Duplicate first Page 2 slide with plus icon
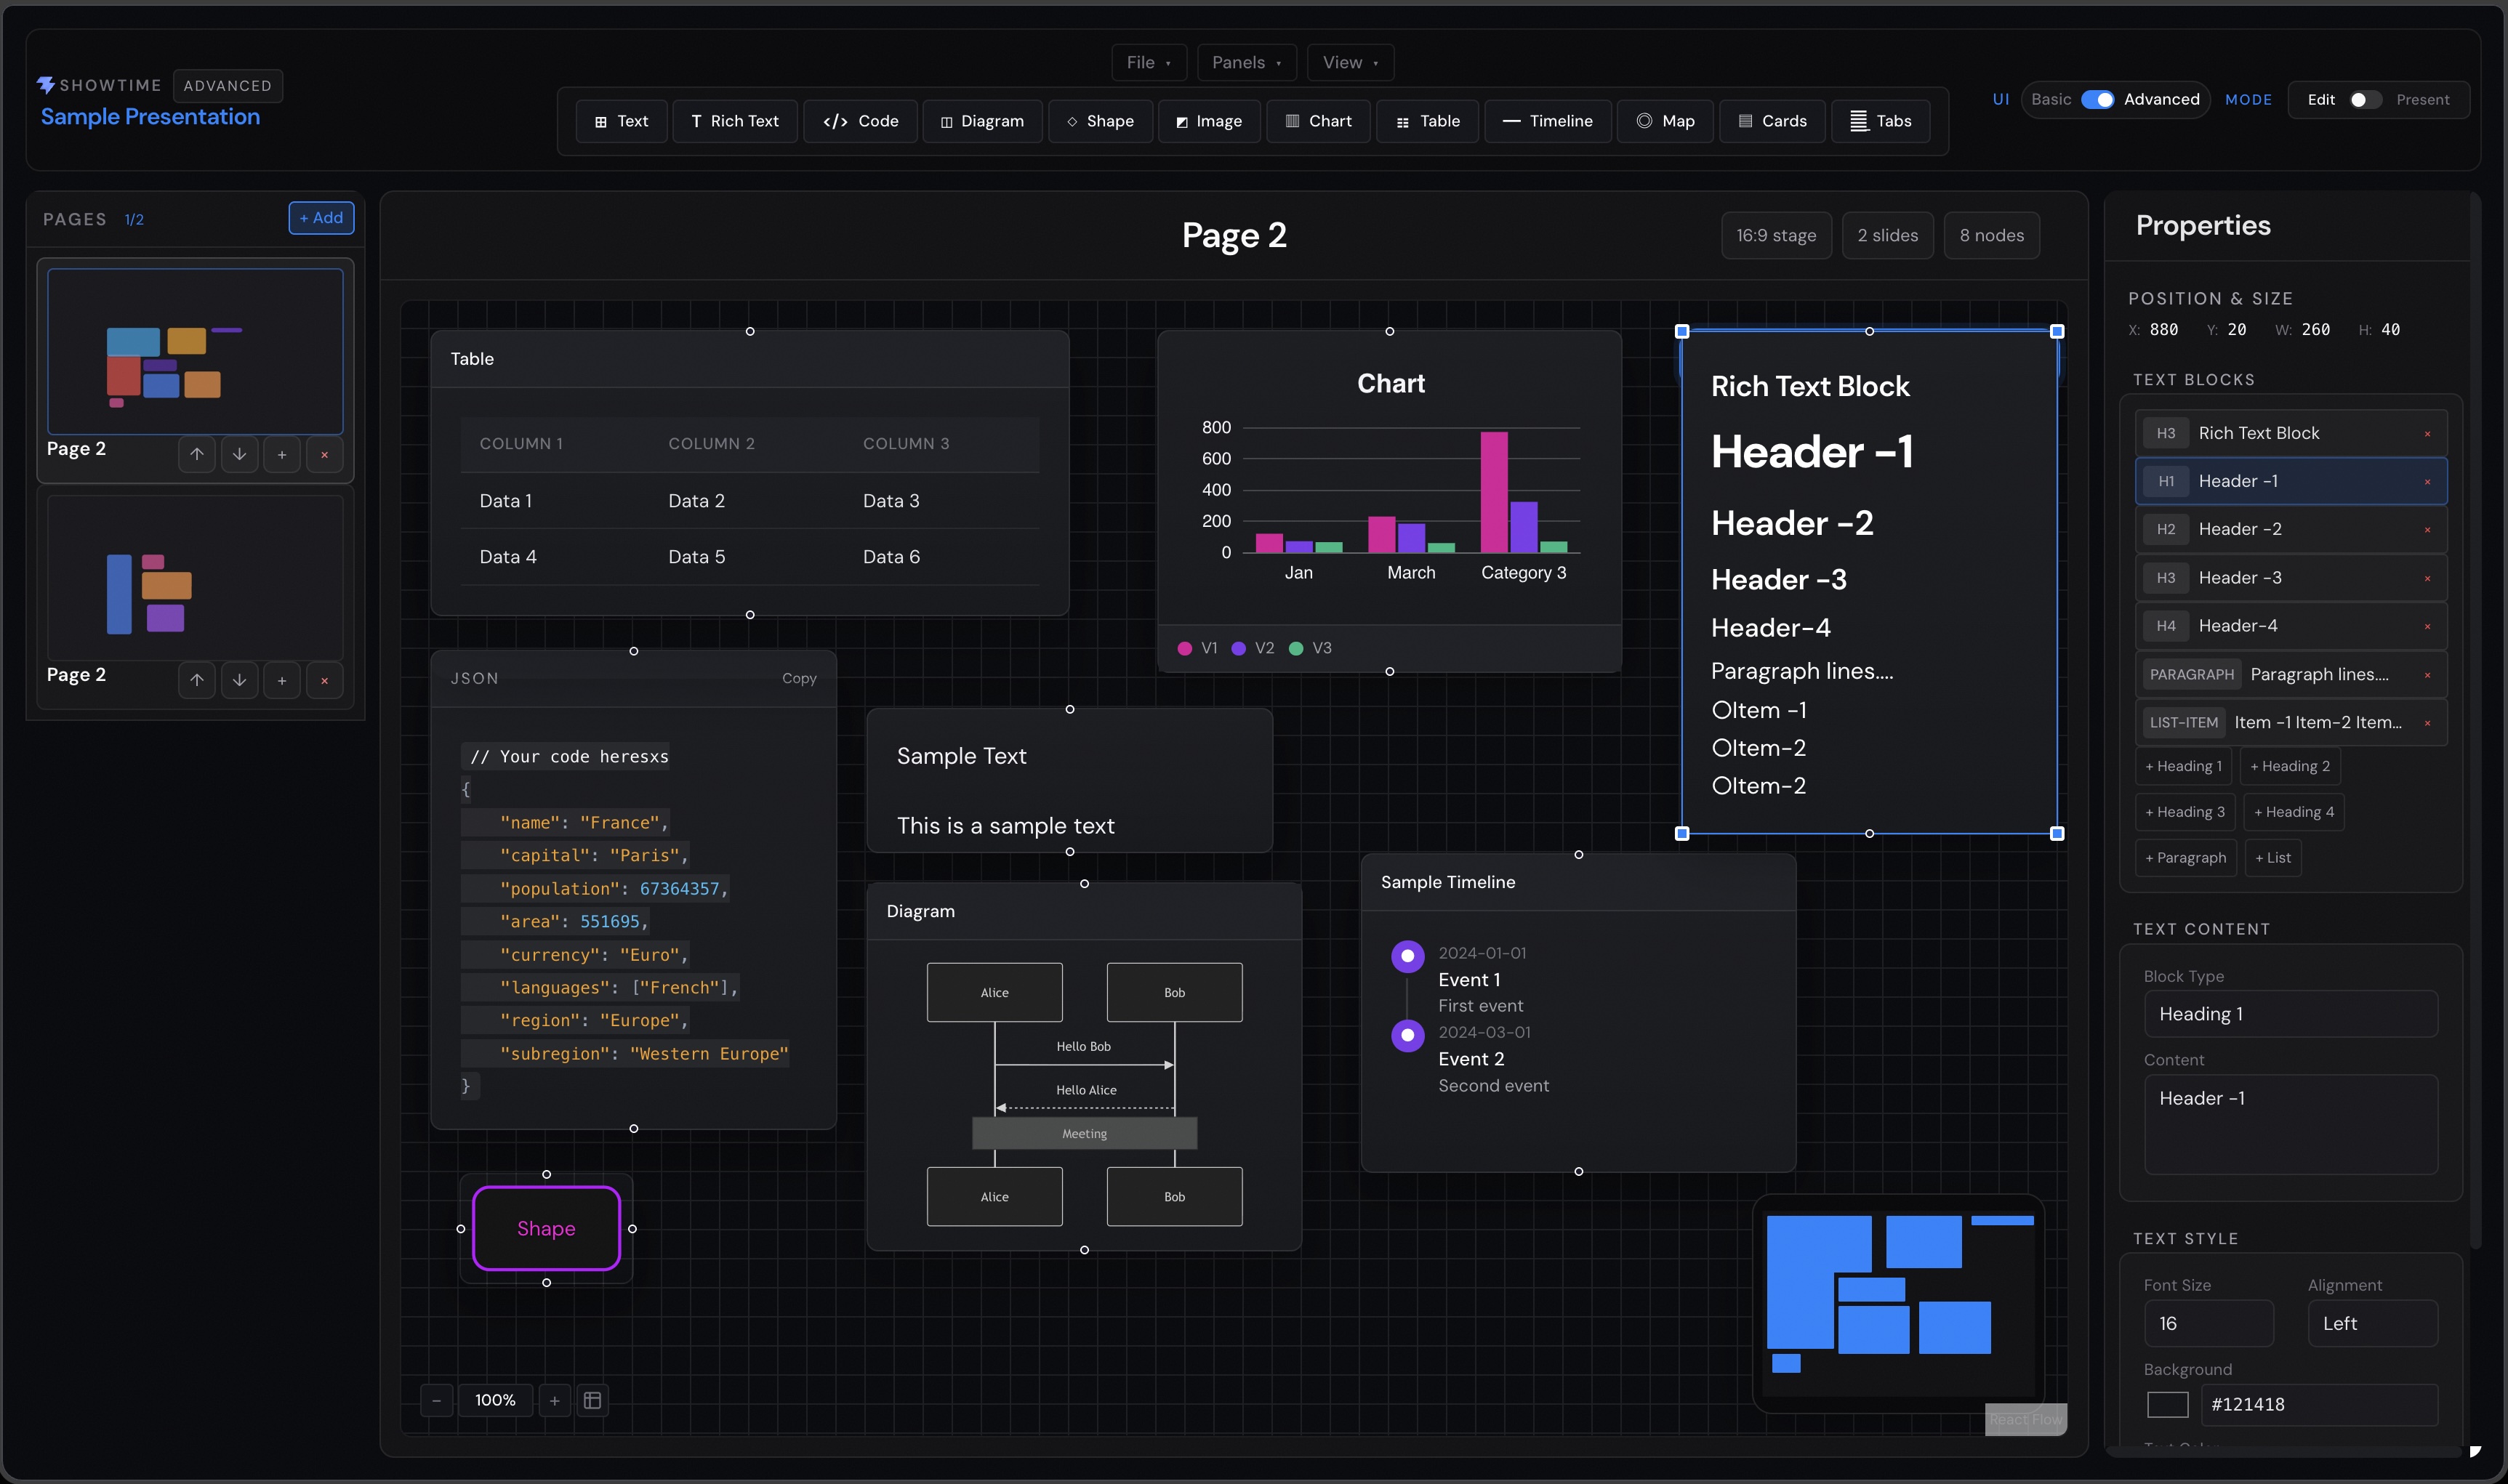 pyautogui.click(x=282, y=454)
